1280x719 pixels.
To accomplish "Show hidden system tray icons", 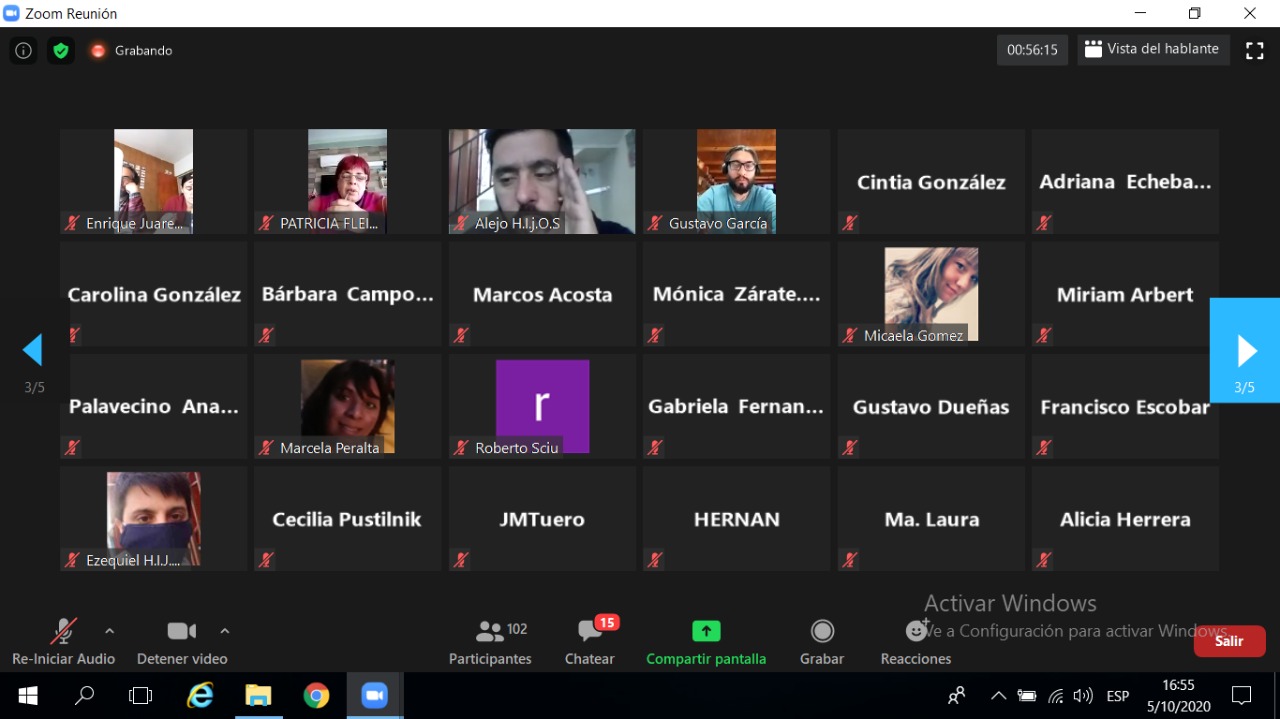I will click(998, 696).
